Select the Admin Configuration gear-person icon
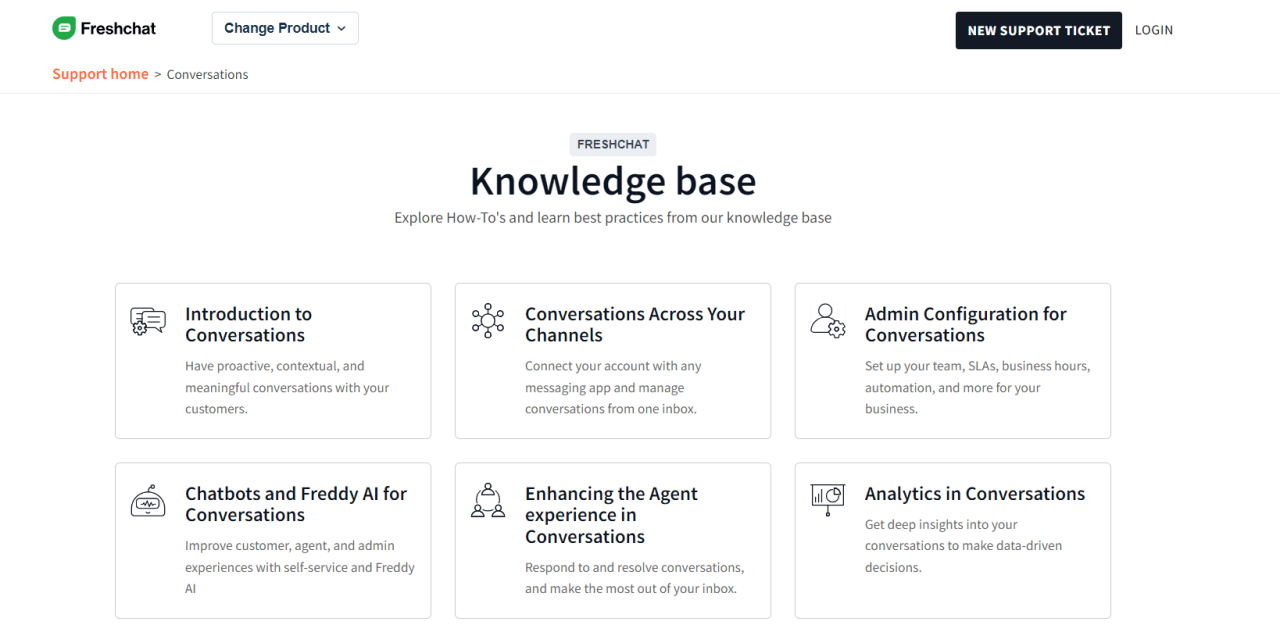Viewport: 1280px width, 625px height. click(828, 320)
